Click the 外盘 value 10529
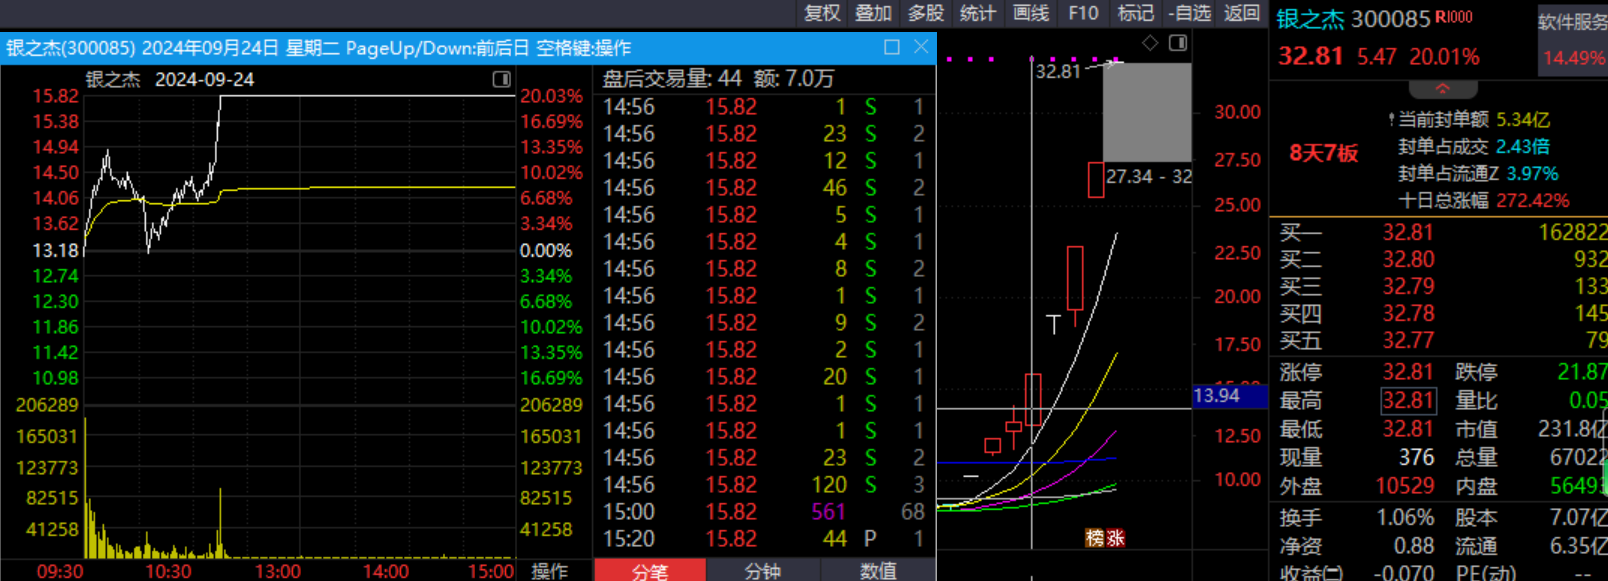 click(1405, 486)
